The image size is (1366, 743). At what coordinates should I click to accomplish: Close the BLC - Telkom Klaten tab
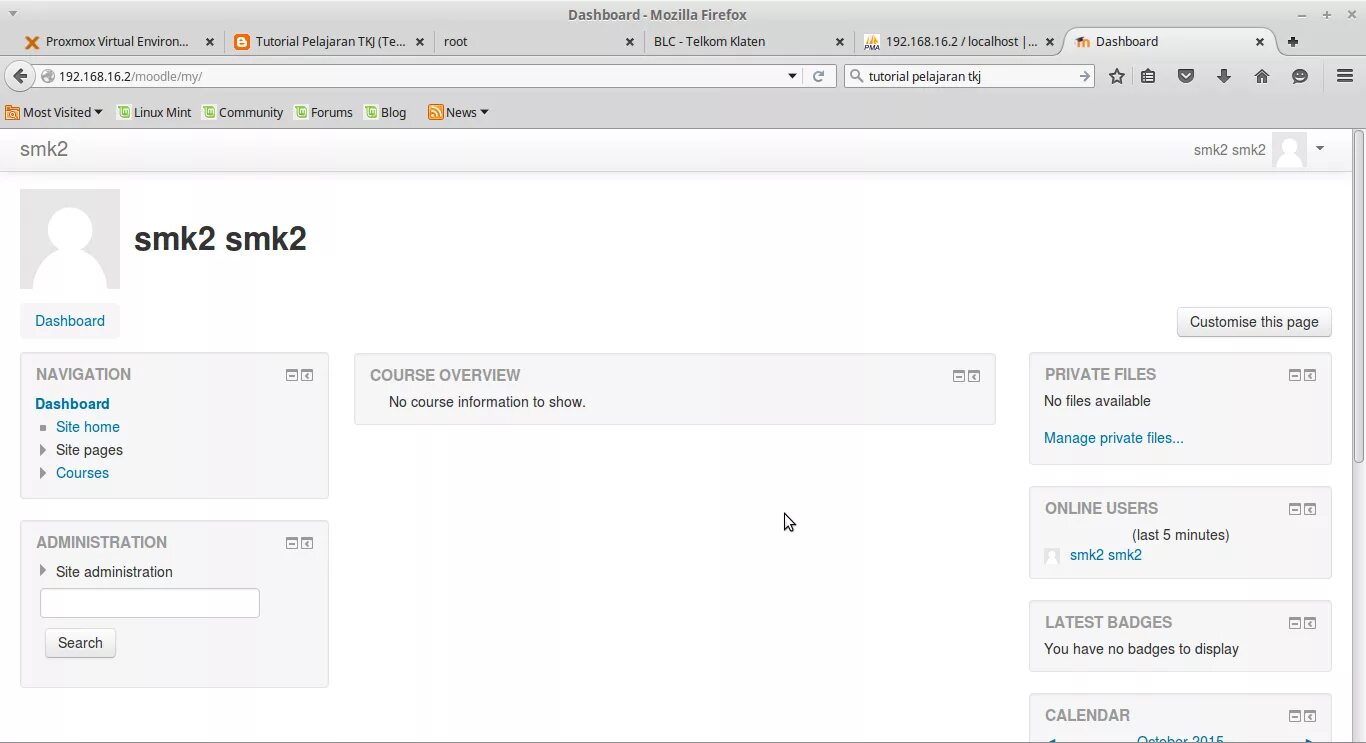click(x=840, y=42)
